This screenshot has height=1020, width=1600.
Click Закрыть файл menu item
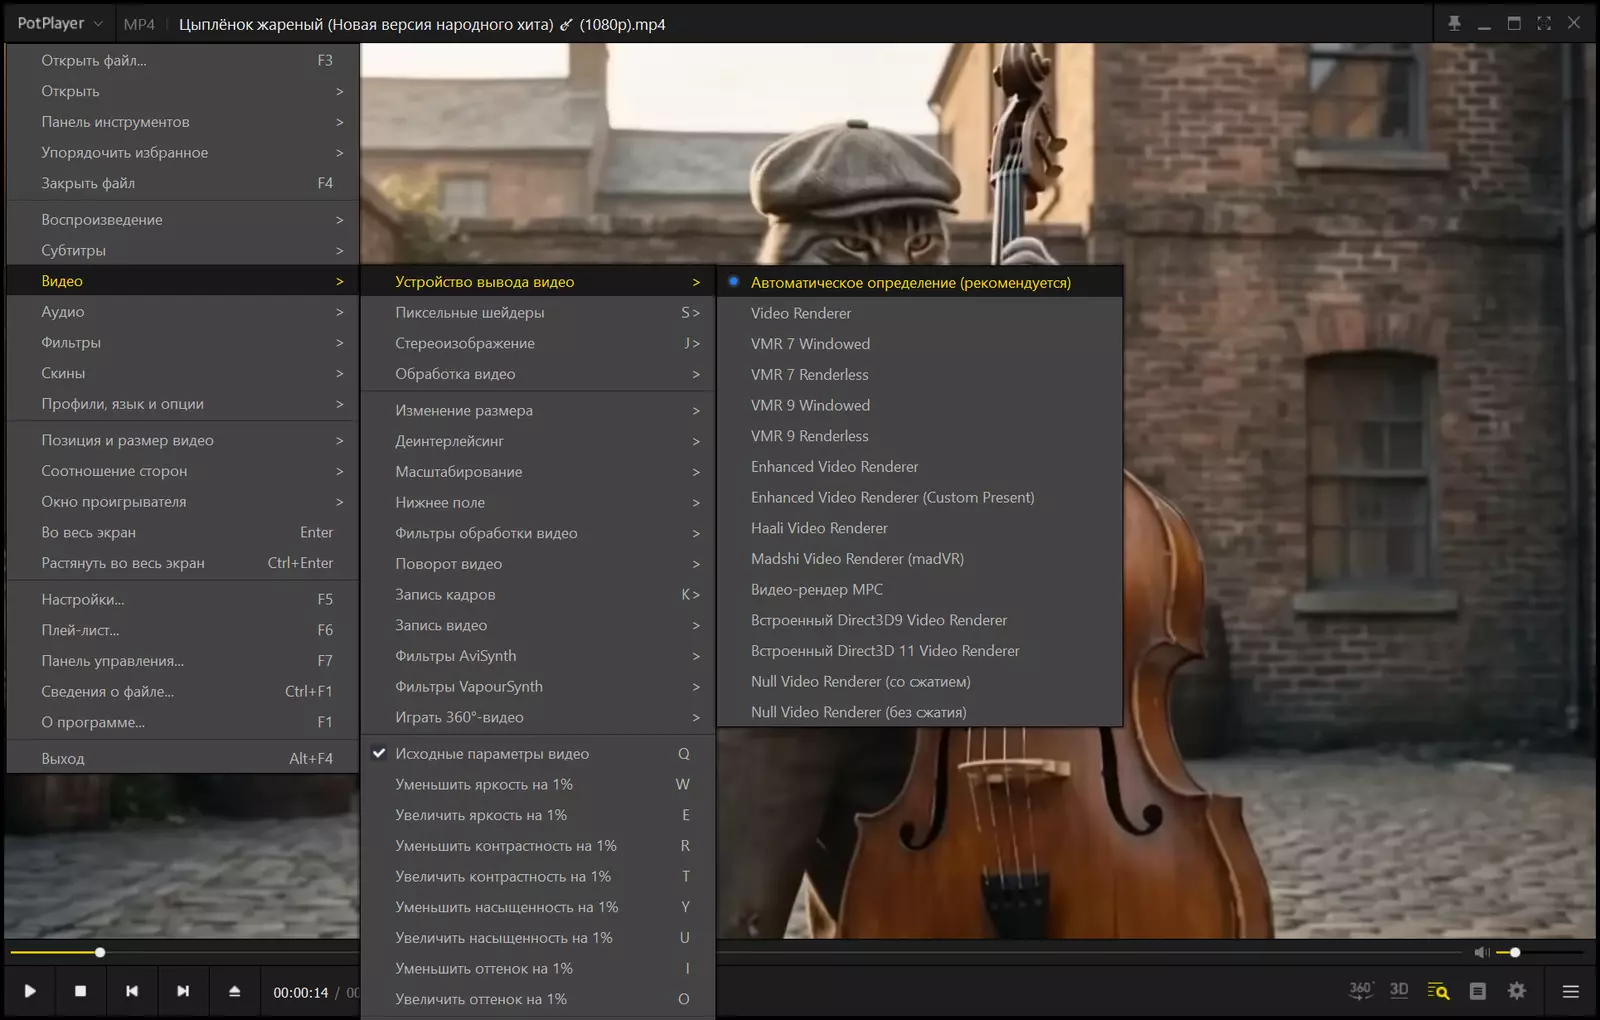[183, 183]
